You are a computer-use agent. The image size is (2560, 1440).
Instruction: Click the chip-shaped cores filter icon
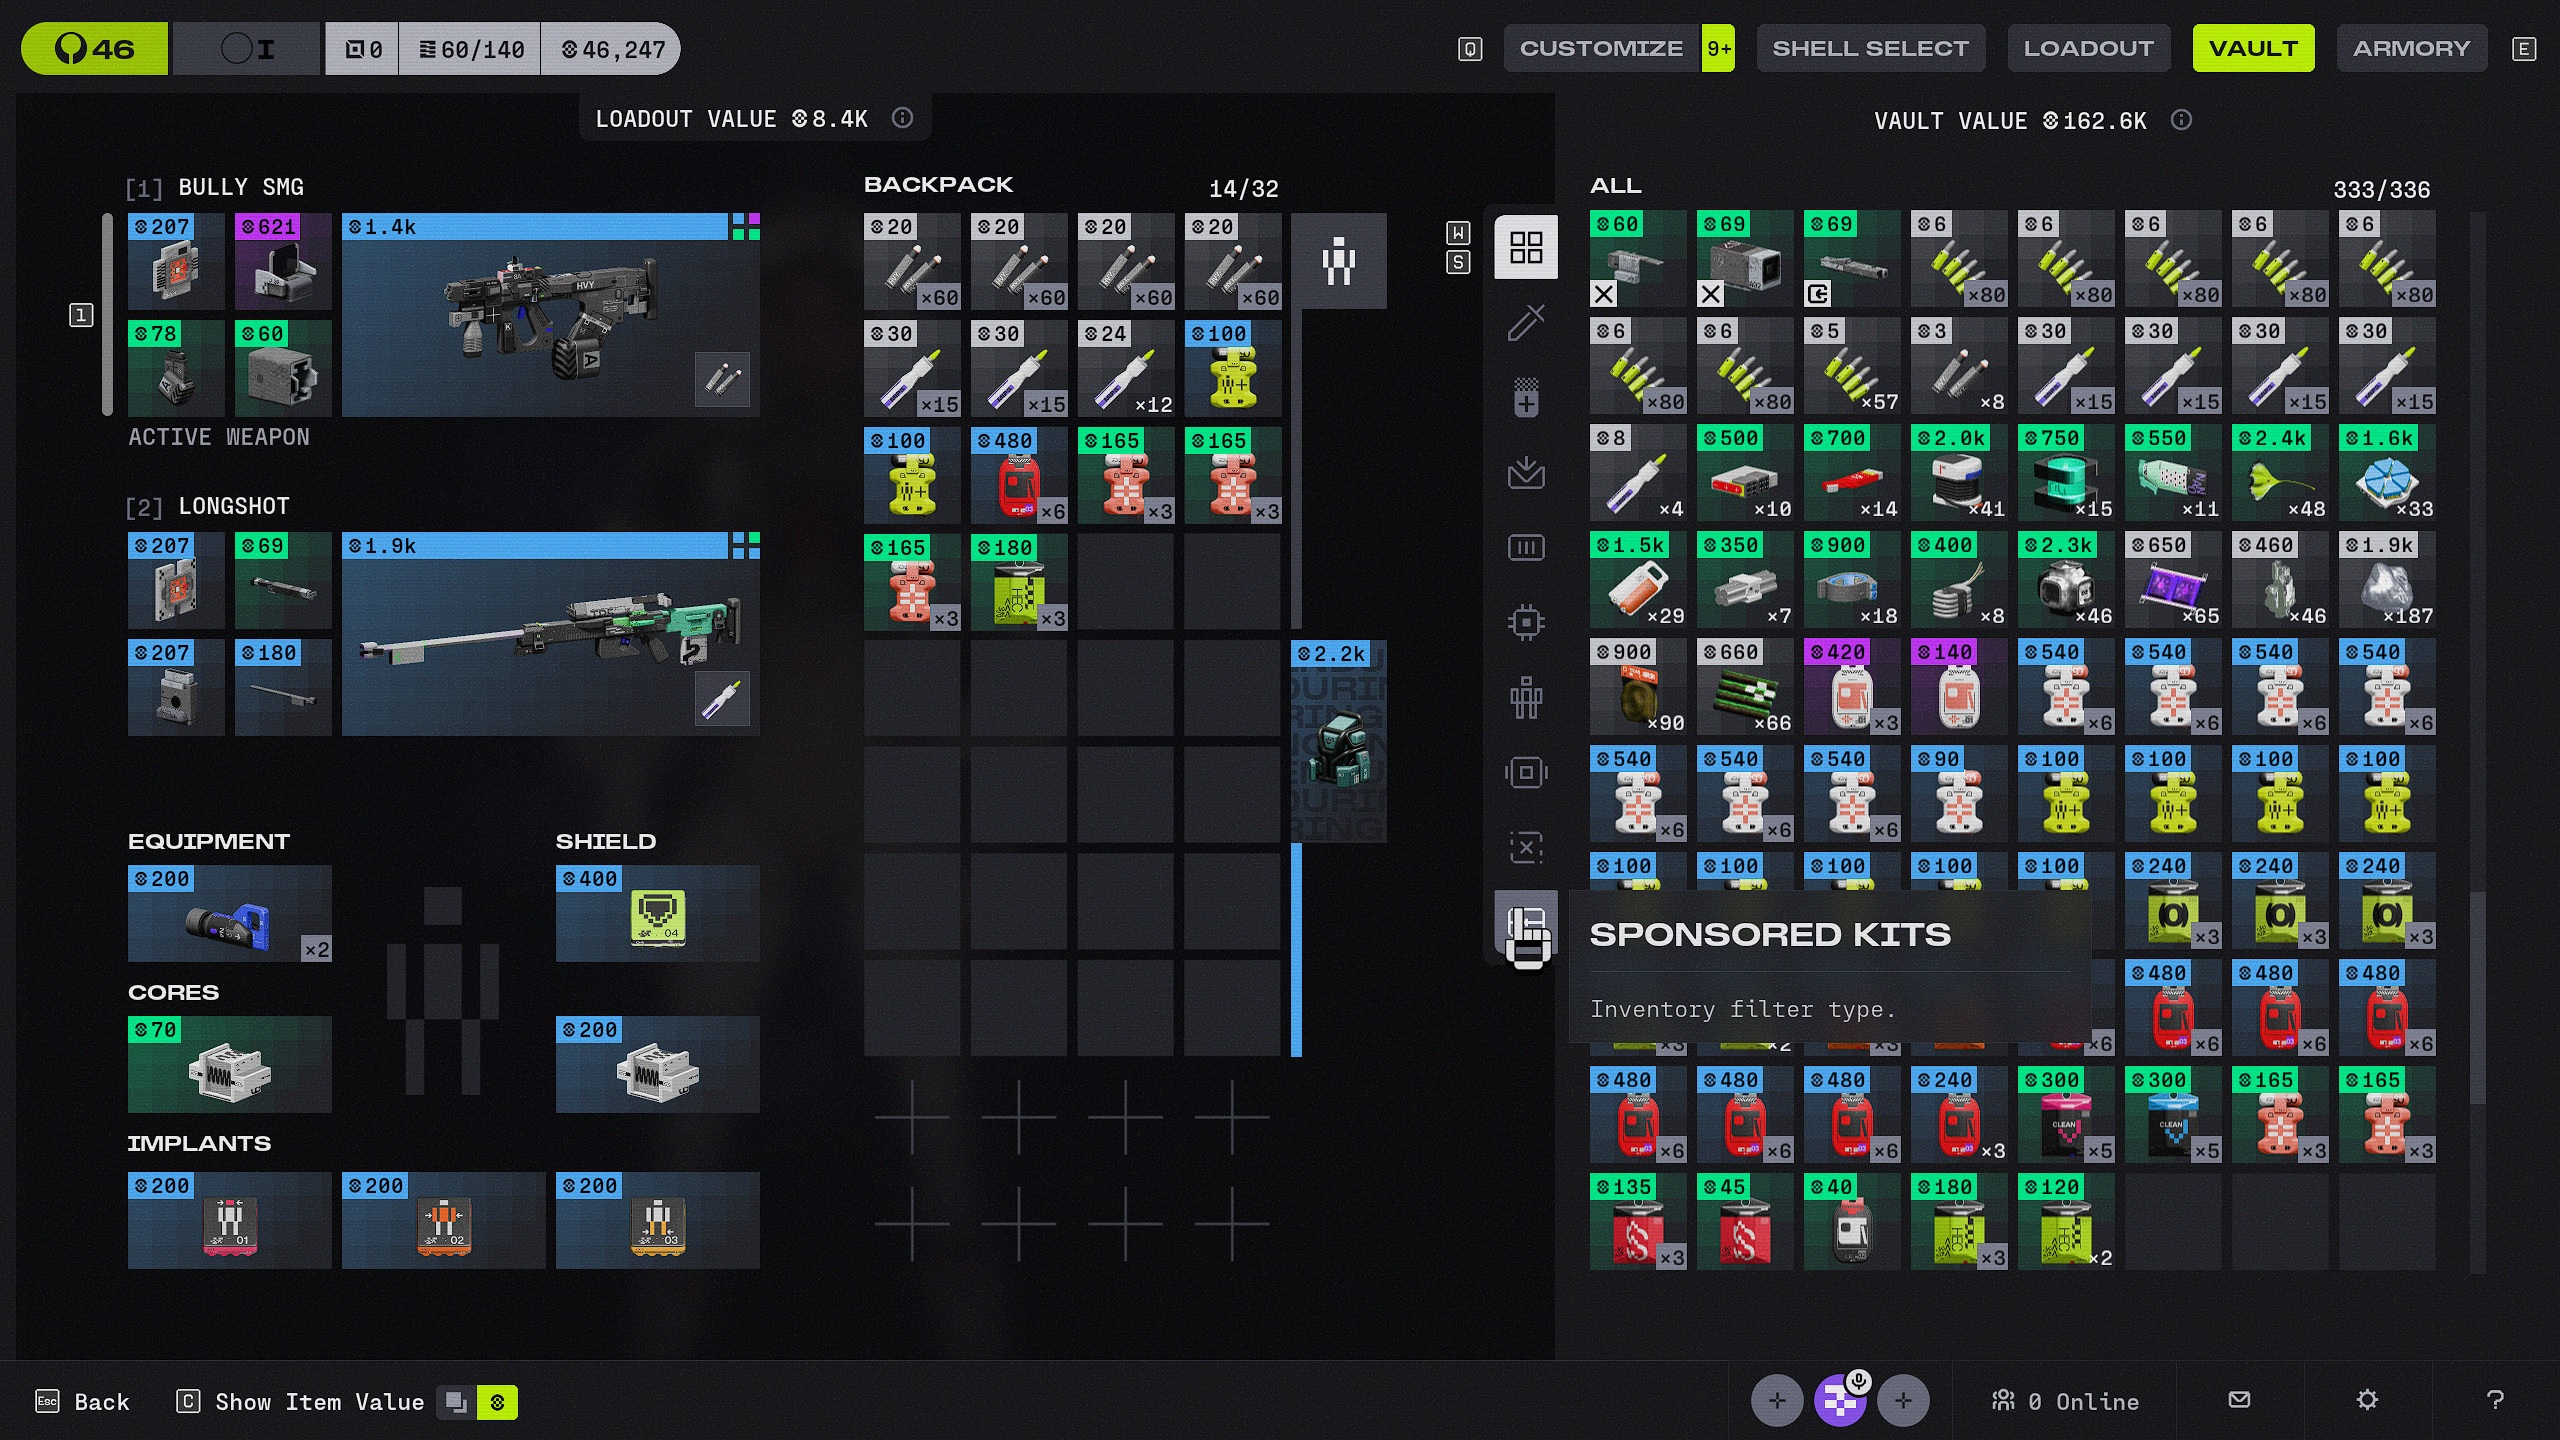click(x=1526, y=622)
